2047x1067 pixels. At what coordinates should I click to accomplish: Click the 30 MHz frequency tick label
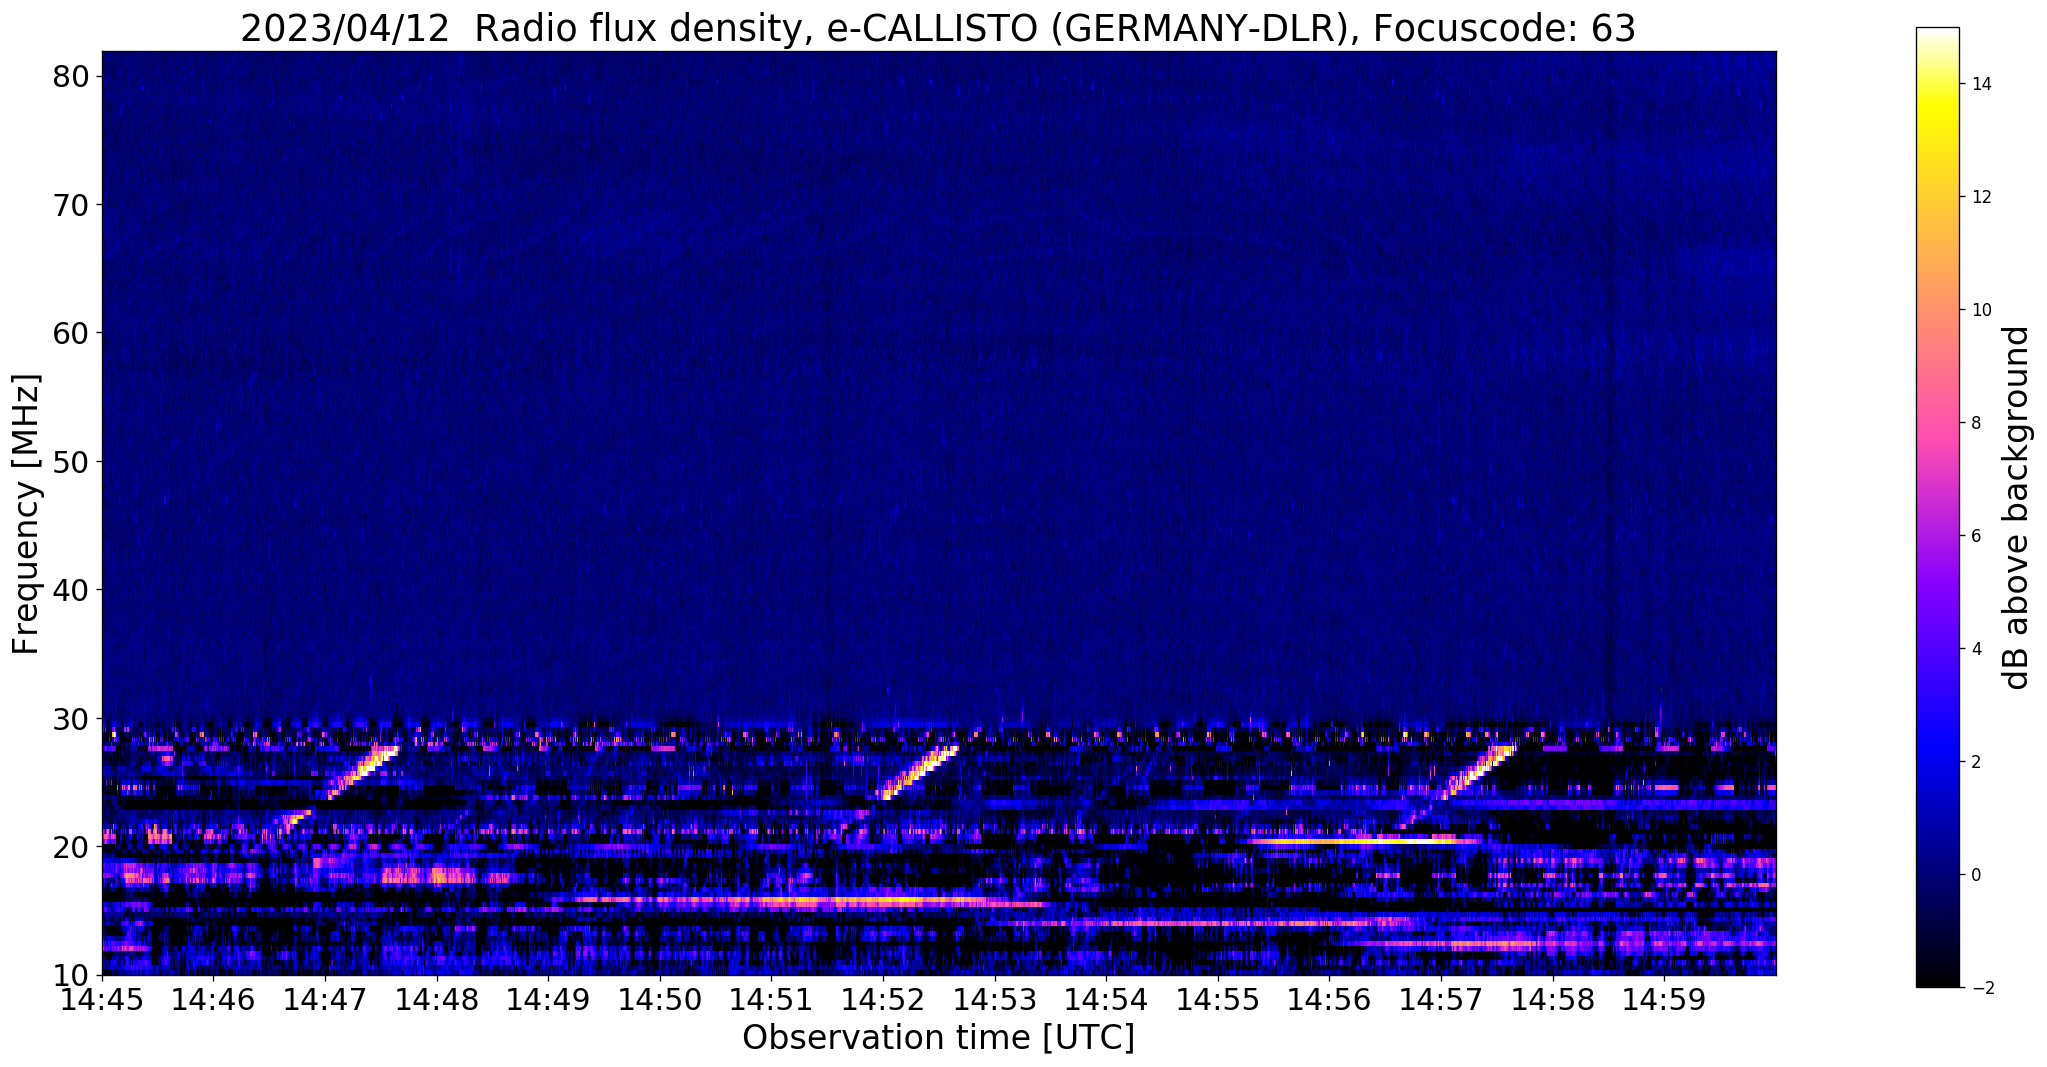click(x=73, y=718)
